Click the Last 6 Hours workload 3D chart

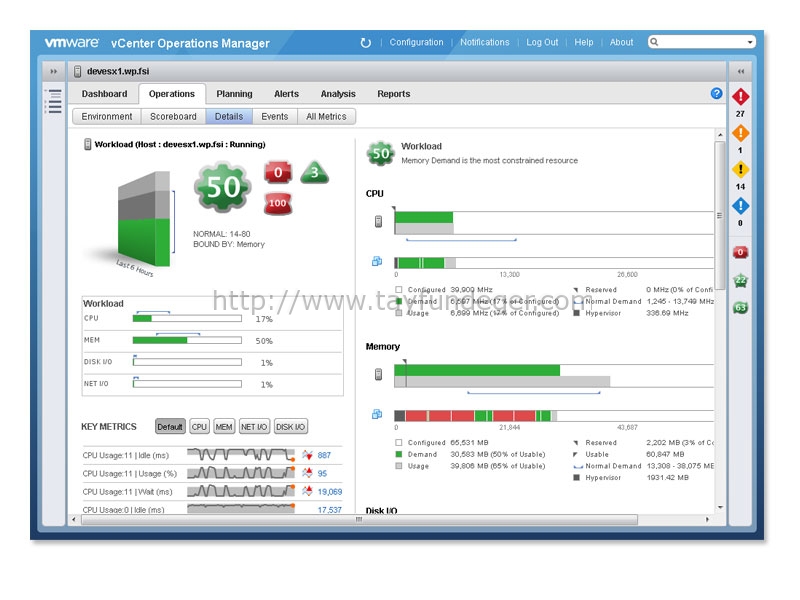coord(144,219)
